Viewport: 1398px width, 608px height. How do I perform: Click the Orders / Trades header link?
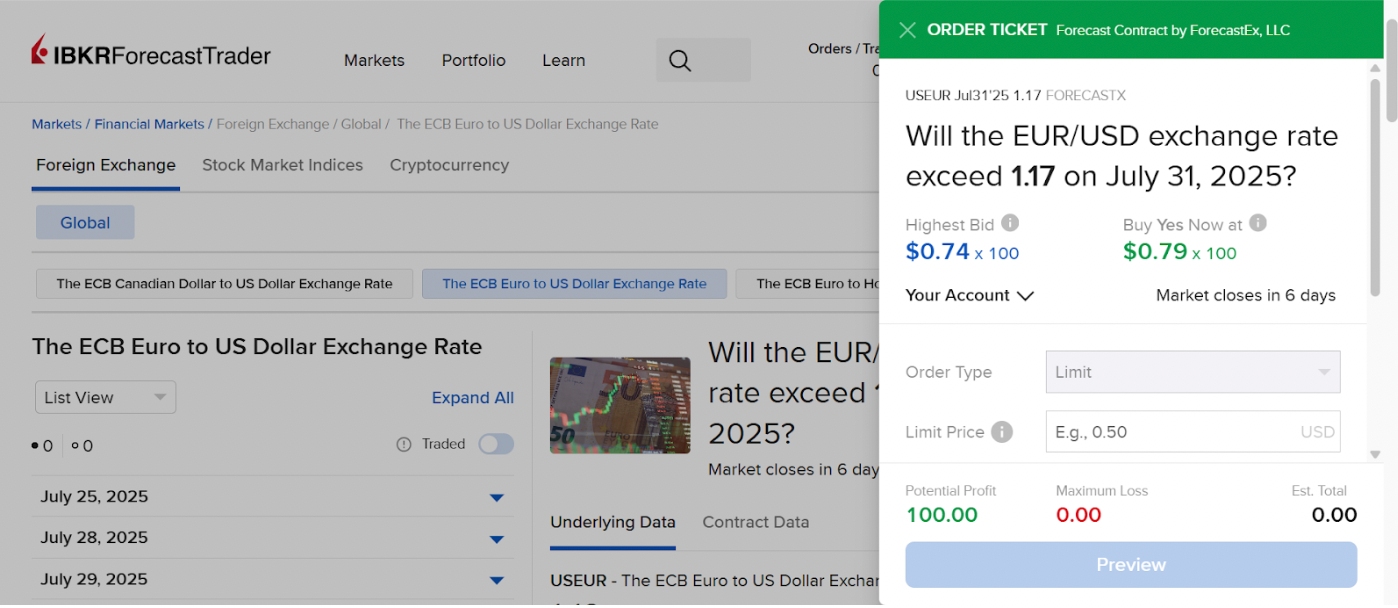pos(844,49)
